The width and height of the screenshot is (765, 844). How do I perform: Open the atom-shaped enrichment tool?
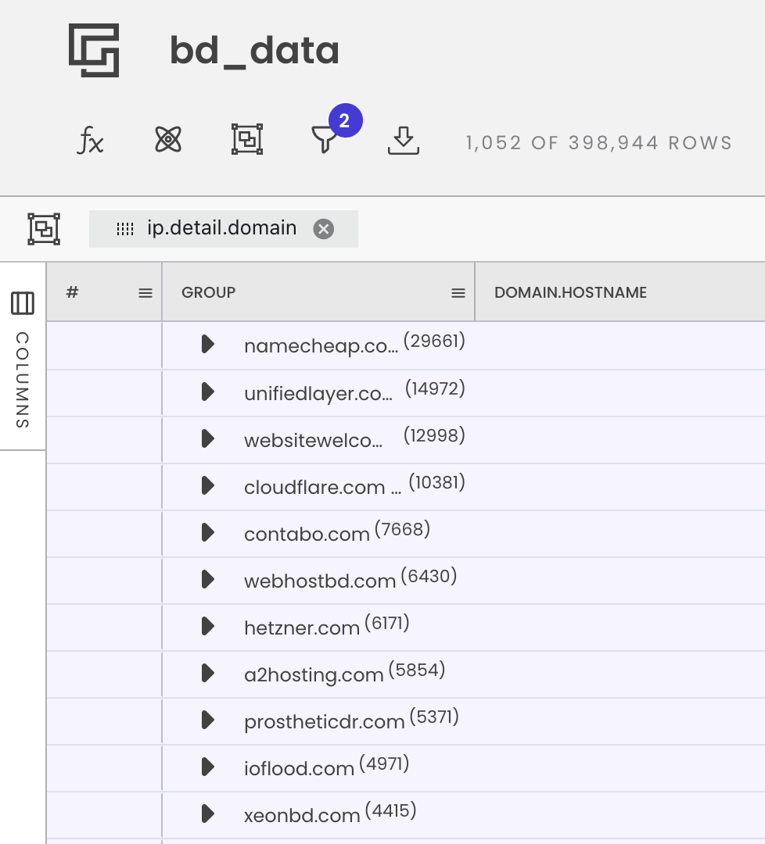168,139
